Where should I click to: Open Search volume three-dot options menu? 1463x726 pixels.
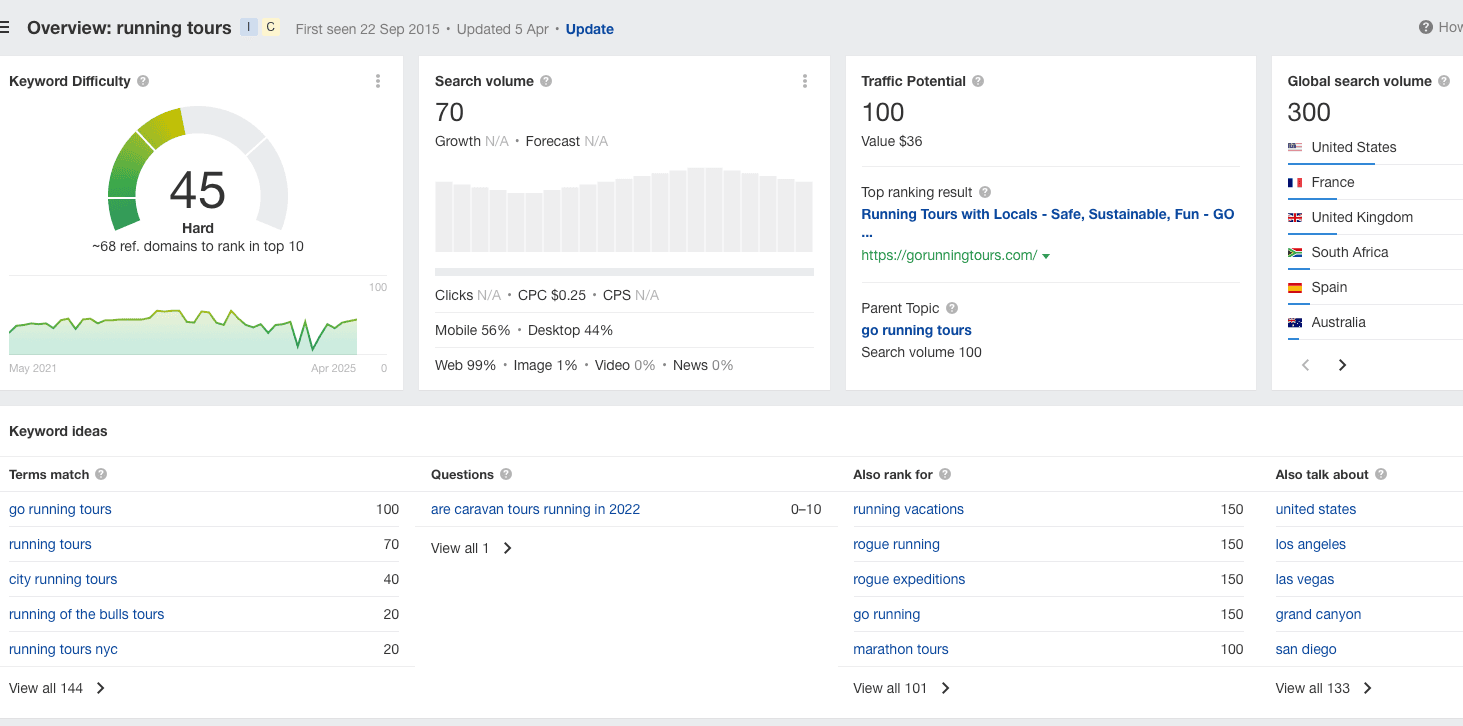(804, 81)
